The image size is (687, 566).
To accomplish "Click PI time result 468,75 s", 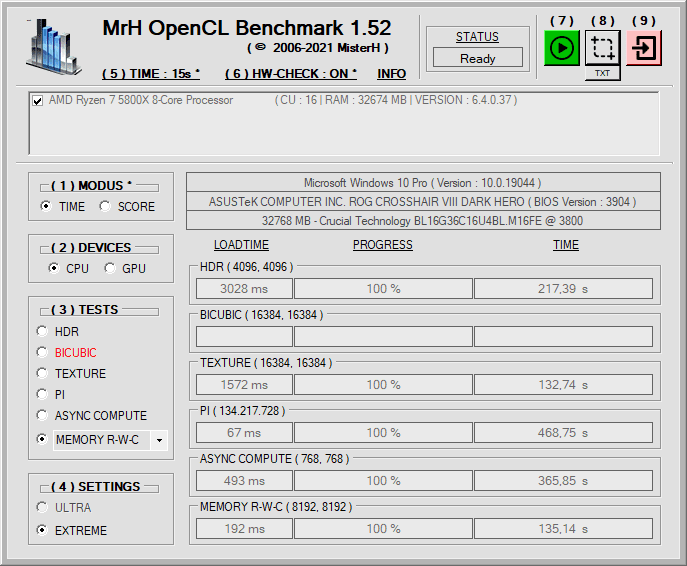I will click(x=563, y=433).
